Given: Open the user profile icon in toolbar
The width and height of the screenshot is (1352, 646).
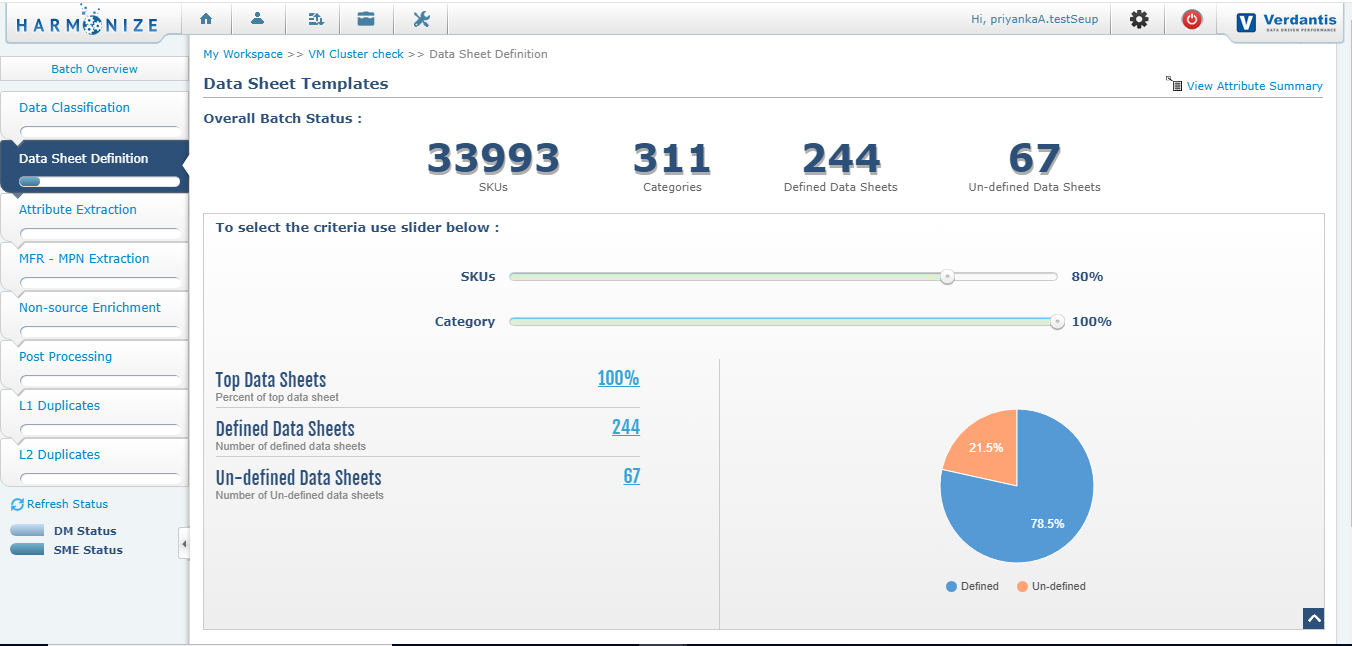Looking at the screenshot, I should [258, 19].
